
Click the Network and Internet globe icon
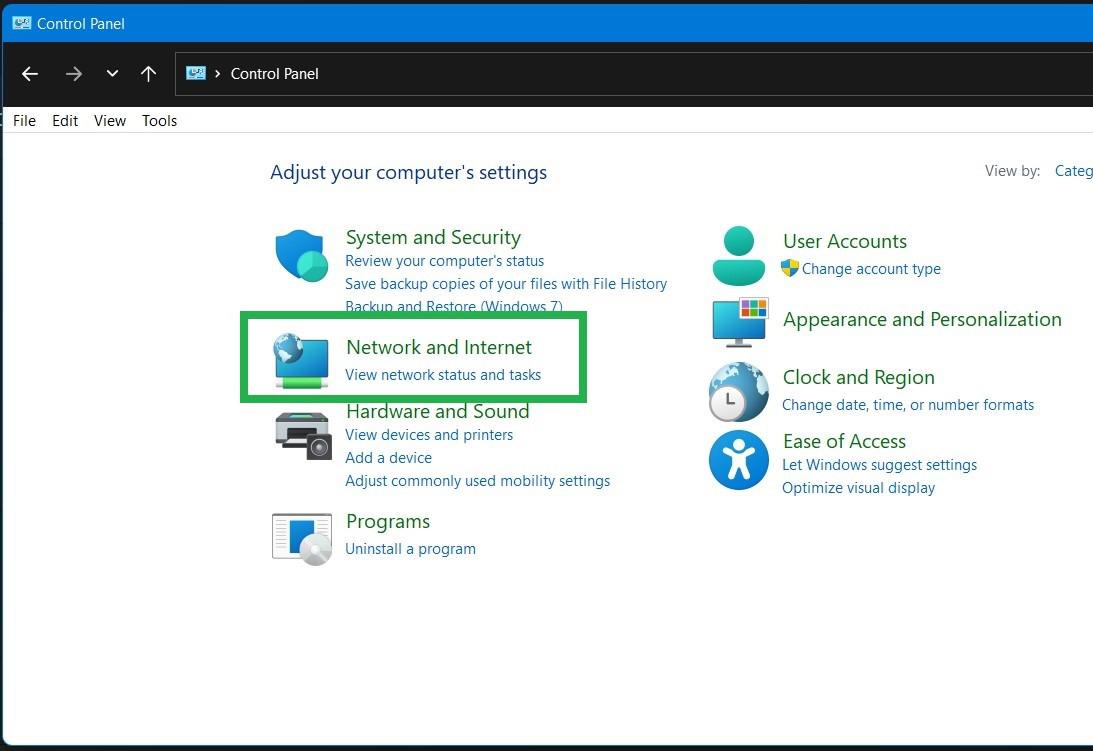click(x=301, y=361)
